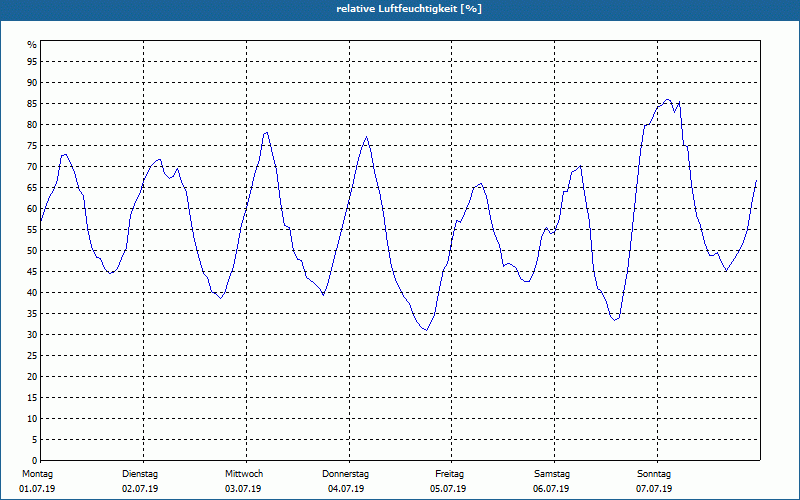The image size is (800, 500).
Task: Click the date label 03.07.19
Action: (x=243, y=489)
